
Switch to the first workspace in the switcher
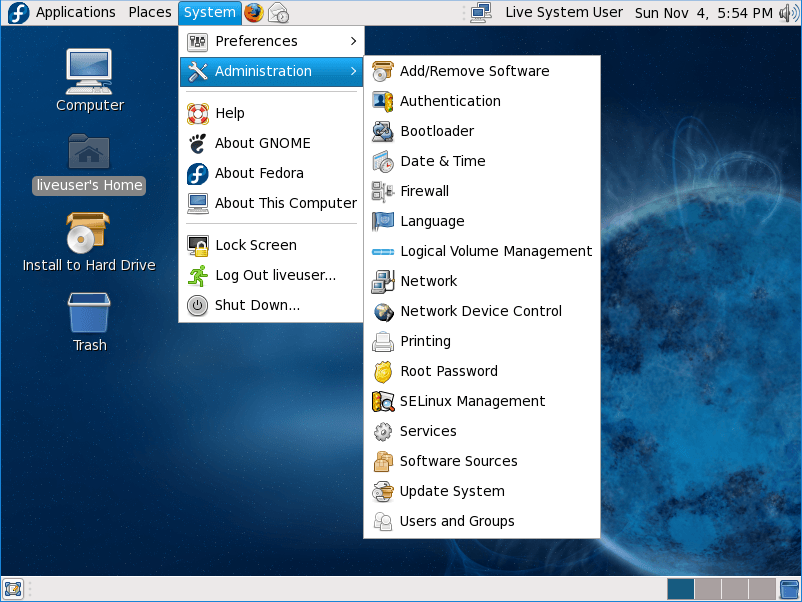coord(681,589)
